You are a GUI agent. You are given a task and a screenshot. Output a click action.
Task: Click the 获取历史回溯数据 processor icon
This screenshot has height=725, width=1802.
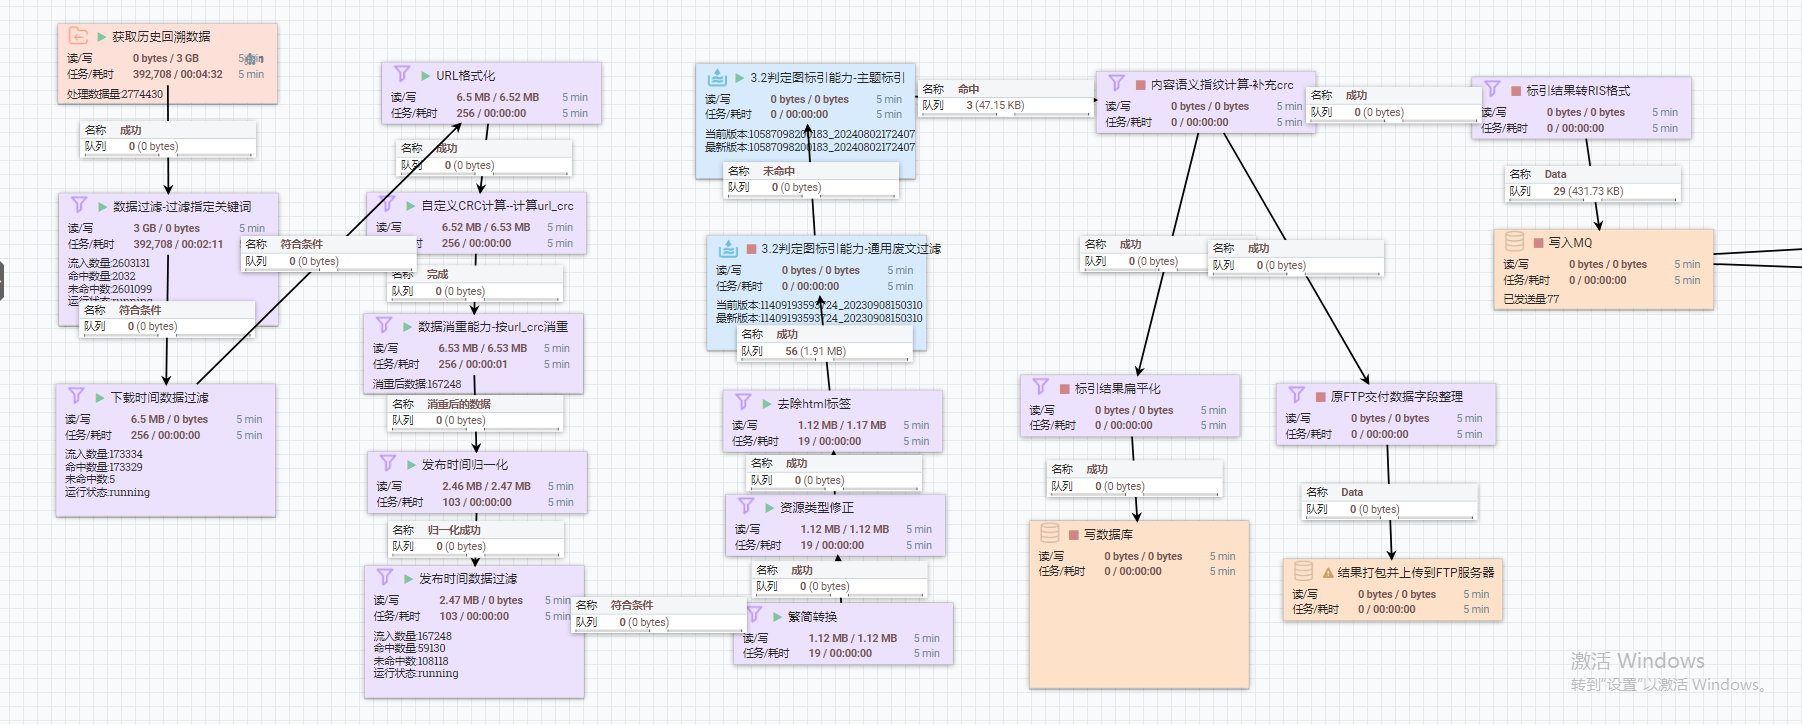click(78, 36)
